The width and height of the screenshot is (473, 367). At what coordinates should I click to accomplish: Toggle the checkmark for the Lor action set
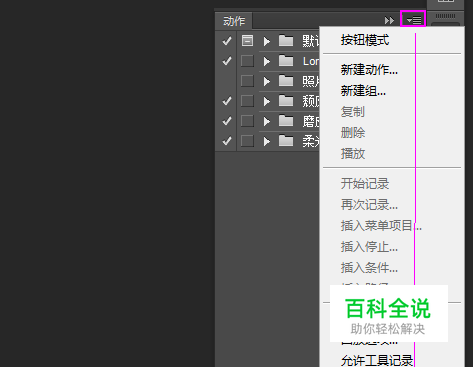[x=227, y=61]
